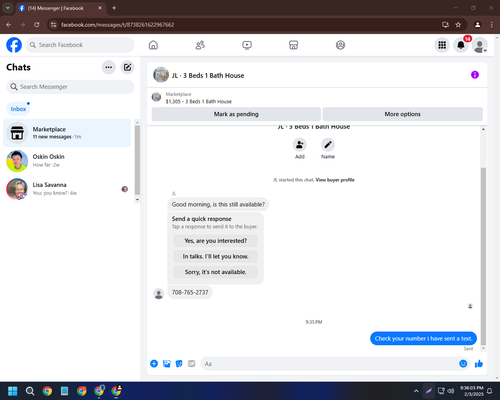This screenshot has width=500, height=400.
Task: Click Mark as pending button
Action: pyautogui.click(x=236, y=114)
